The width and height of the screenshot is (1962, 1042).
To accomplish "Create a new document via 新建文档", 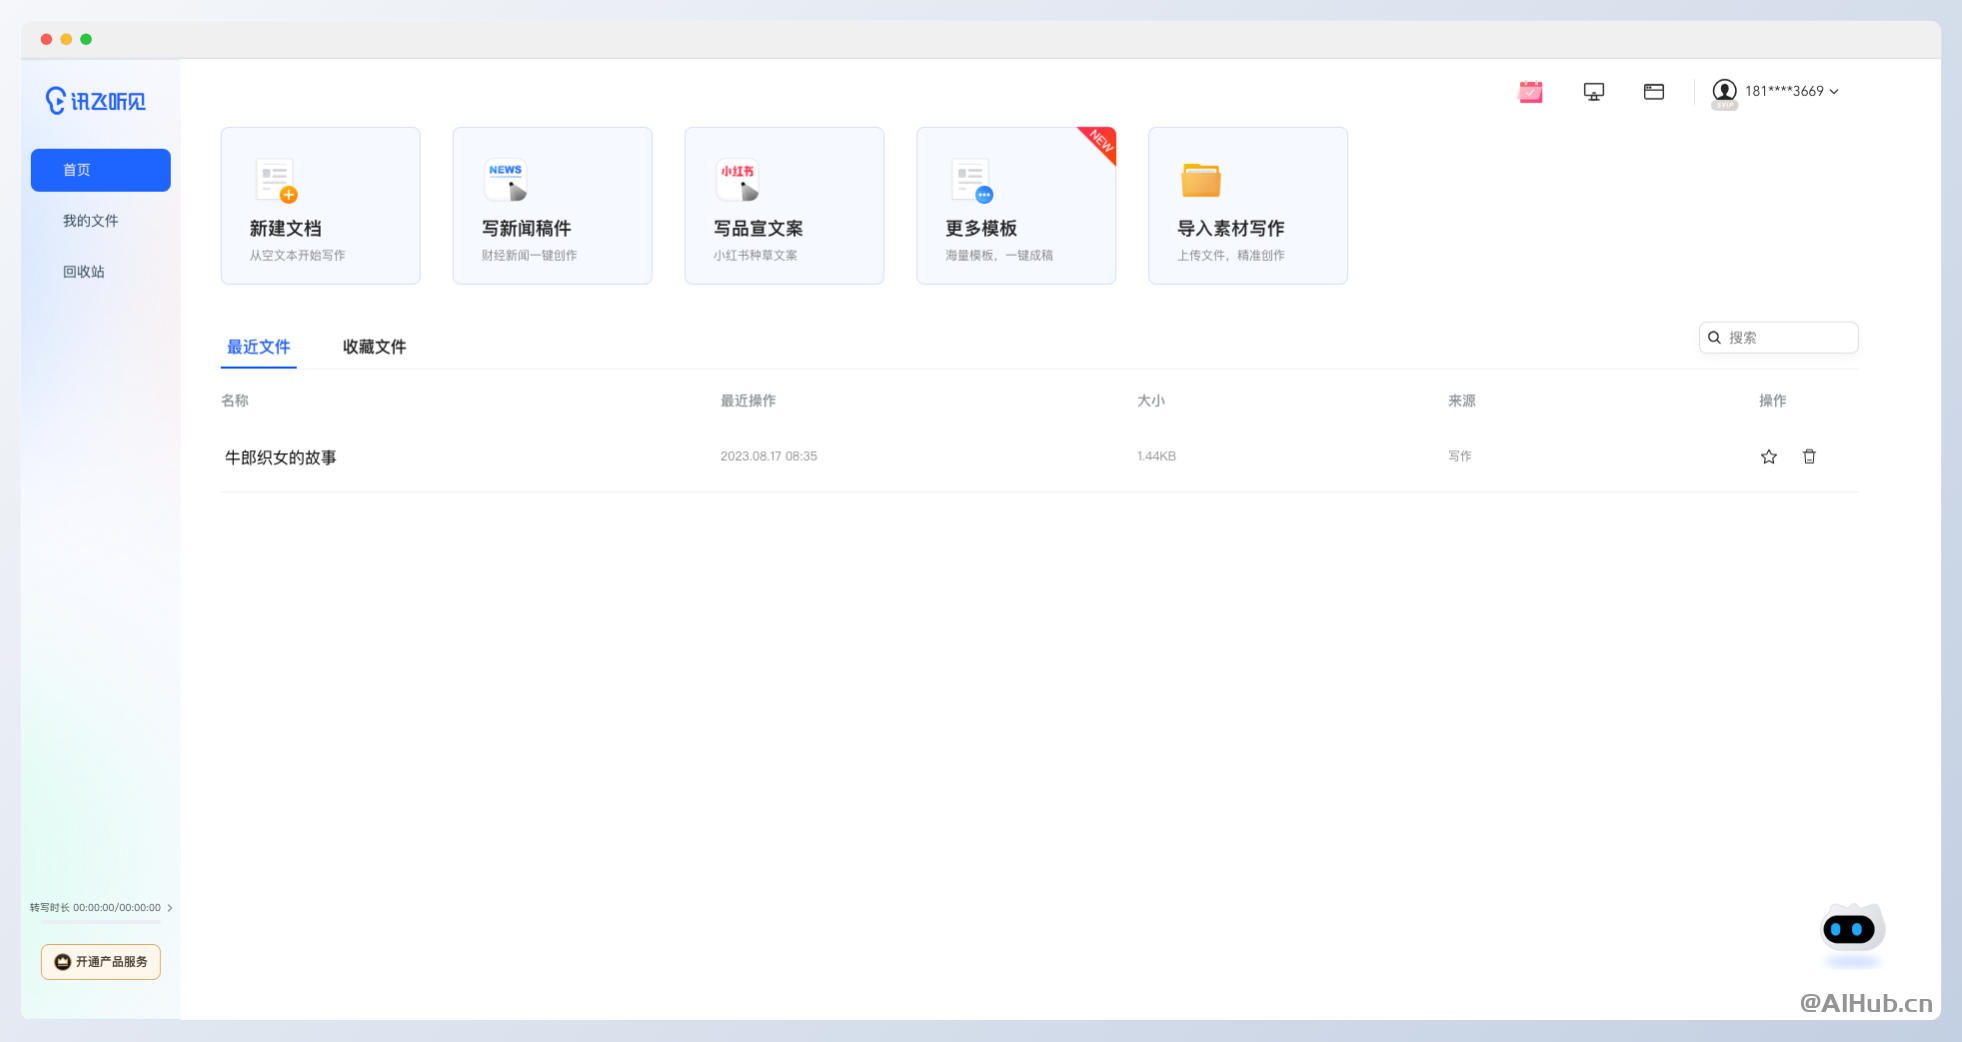I will coord(320,206).
